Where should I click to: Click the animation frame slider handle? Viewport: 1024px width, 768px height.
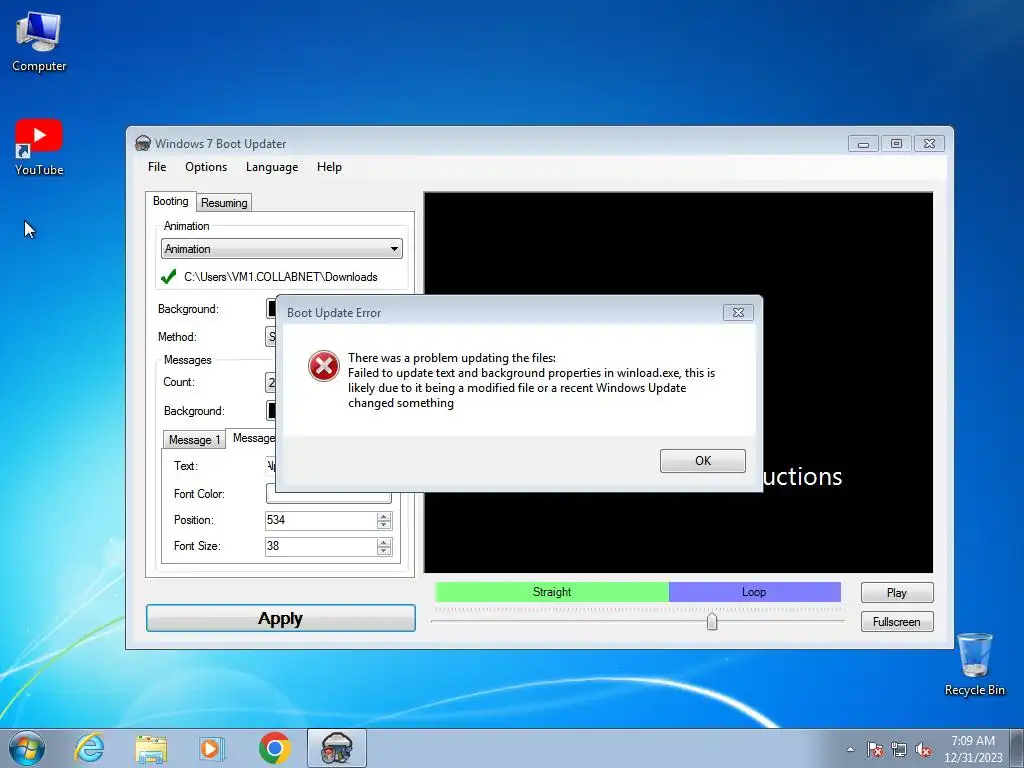[x=712, y=621]
